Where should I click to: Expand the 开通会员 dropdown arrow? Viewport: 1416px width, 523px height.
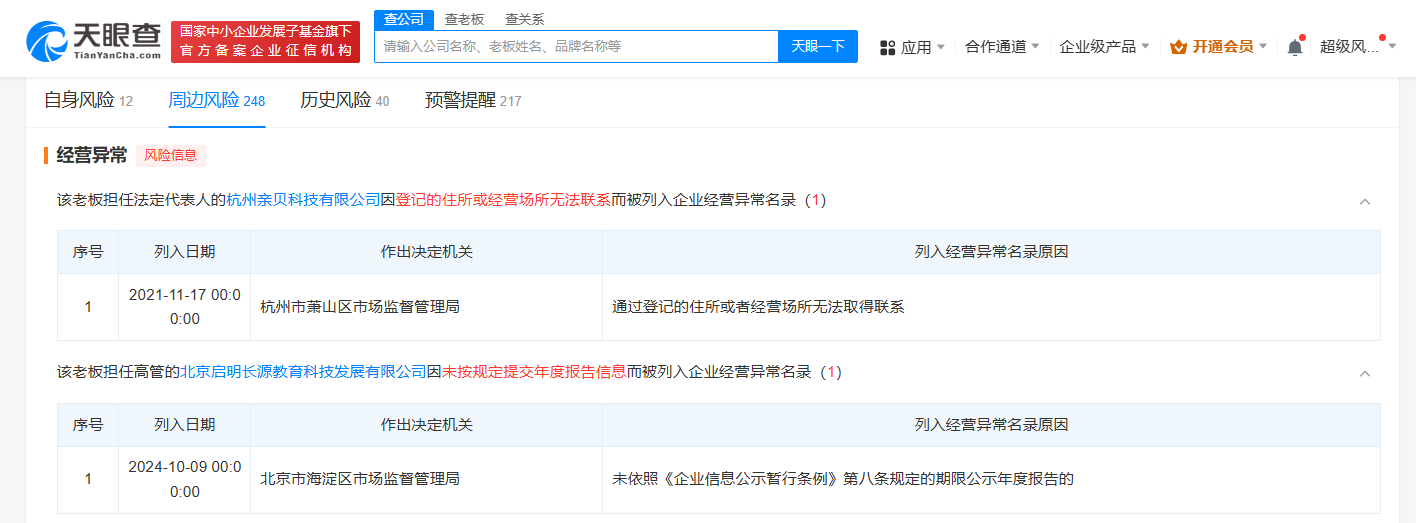pos(1263,47)
